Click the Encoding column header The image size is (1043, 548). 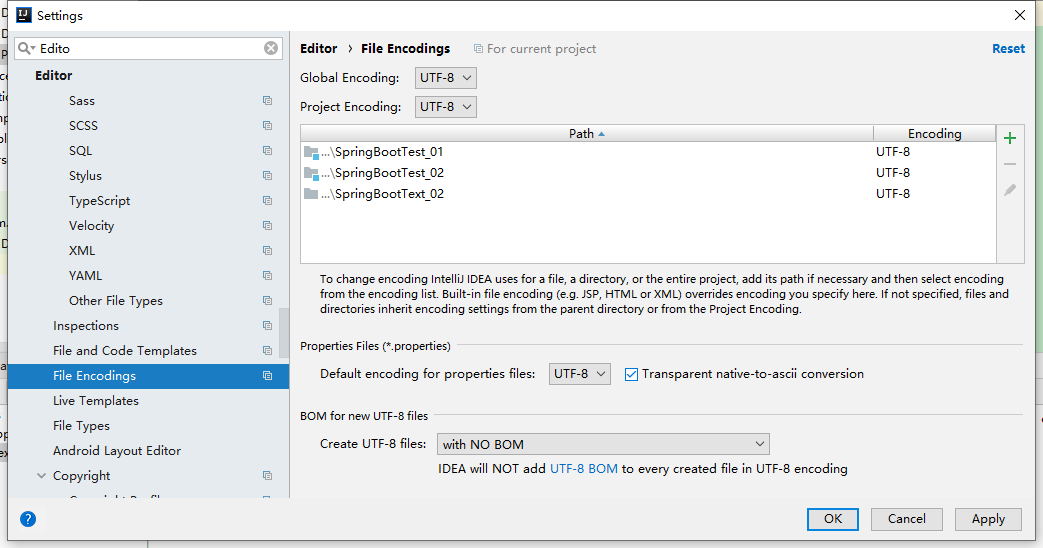tap(935, 134)
